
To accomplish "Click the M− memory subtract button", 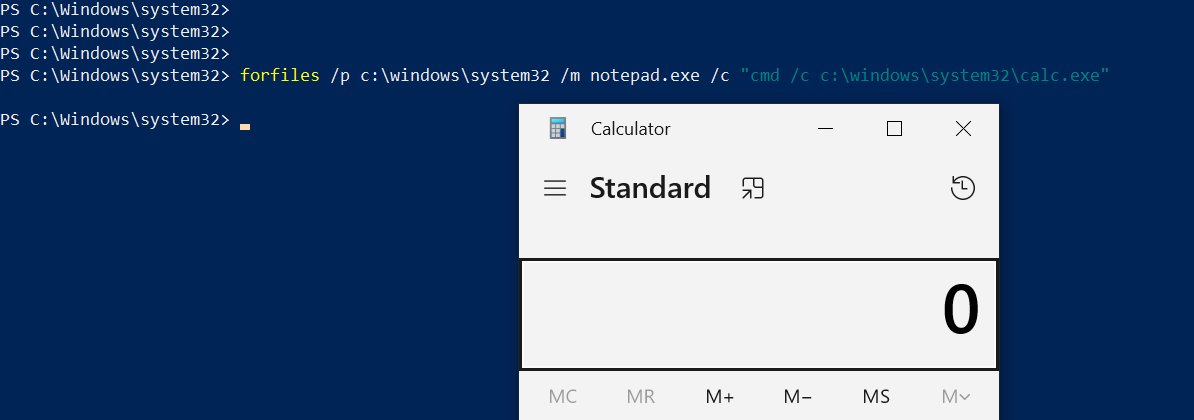I will tap(797, 396).
